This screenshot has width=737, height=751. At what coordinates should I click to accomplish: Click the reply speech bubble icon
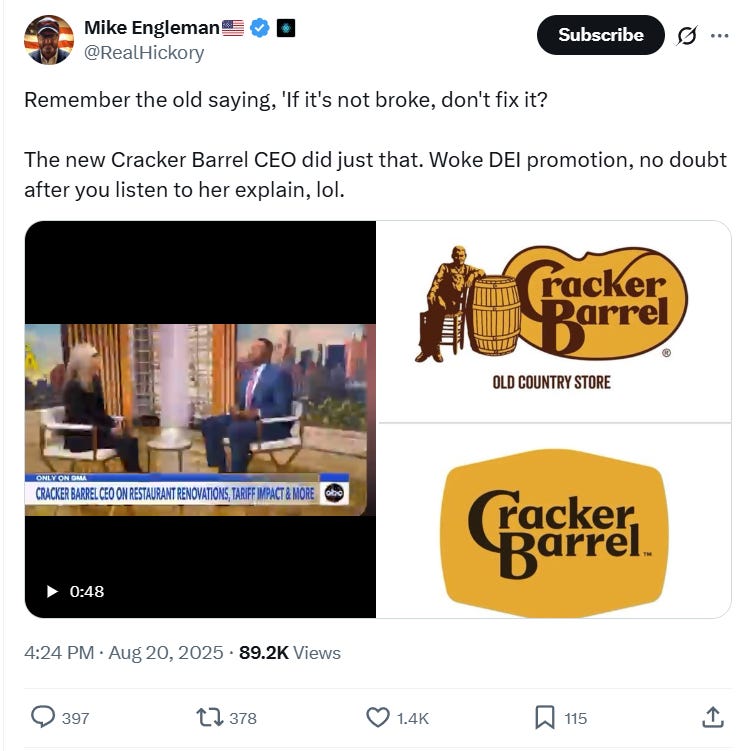coord(43,717)
